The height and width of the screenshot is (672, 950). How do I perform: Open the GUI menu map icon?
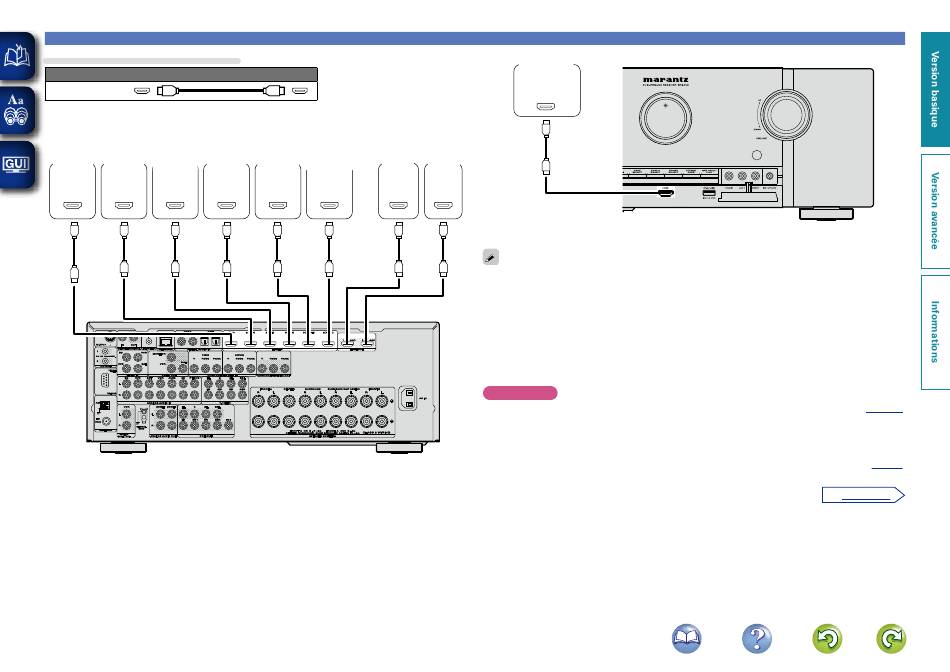pos(17,165)
